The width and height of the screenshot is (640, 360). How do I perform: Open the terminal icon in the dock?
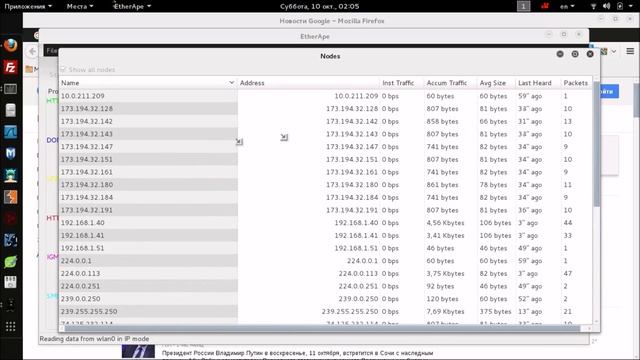pos(11,89)
